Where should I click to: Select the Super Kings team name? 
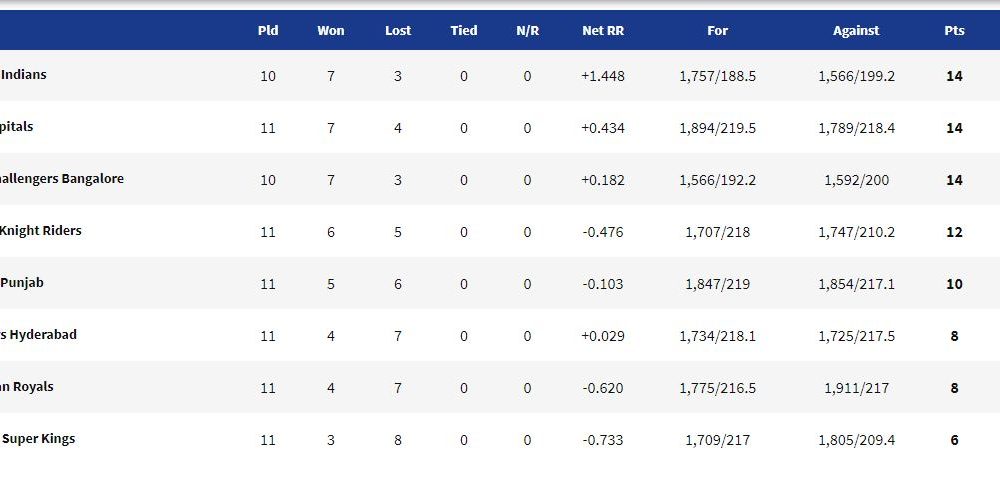pos(38,438)
